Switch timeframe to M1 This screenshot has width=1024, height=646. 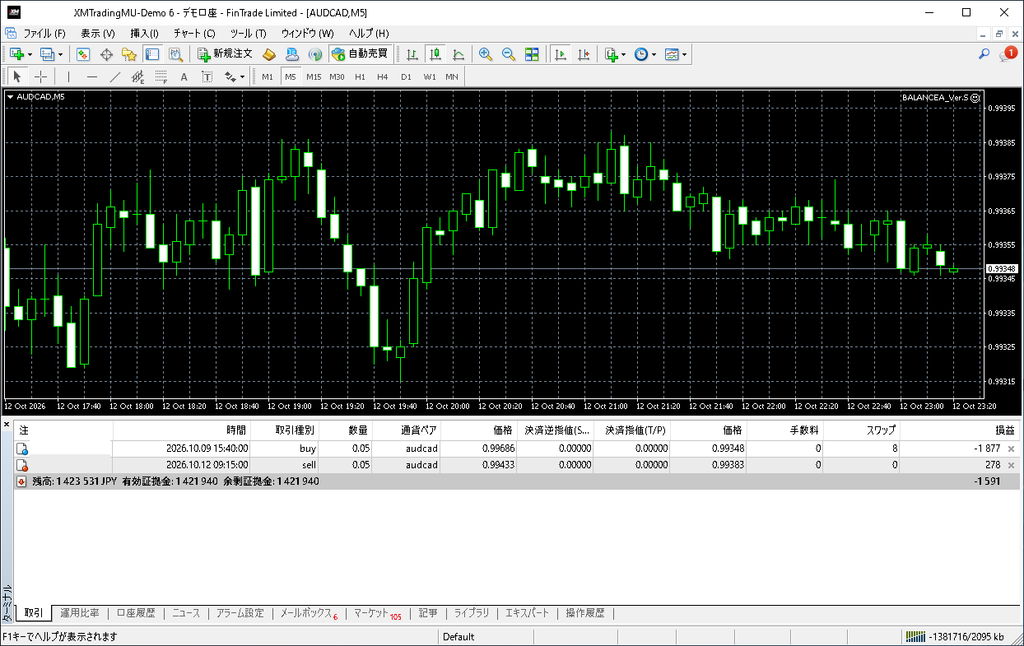tap(267, 77)
